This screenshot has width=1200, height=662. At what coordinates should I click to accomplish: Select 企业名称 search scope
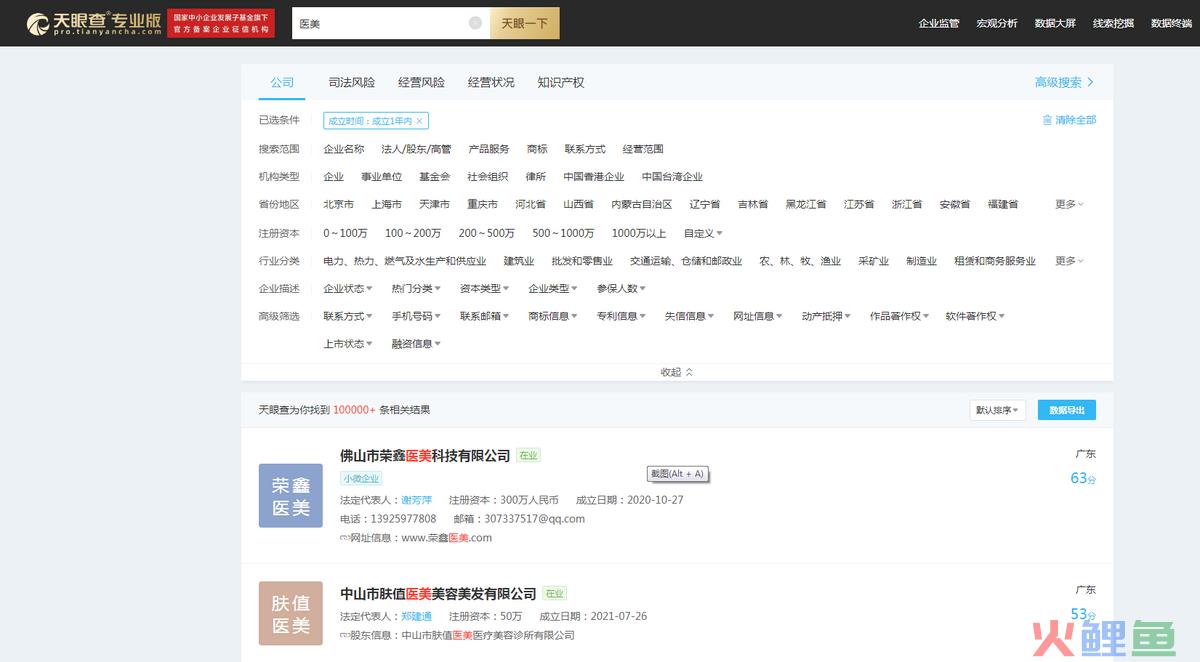344,149
